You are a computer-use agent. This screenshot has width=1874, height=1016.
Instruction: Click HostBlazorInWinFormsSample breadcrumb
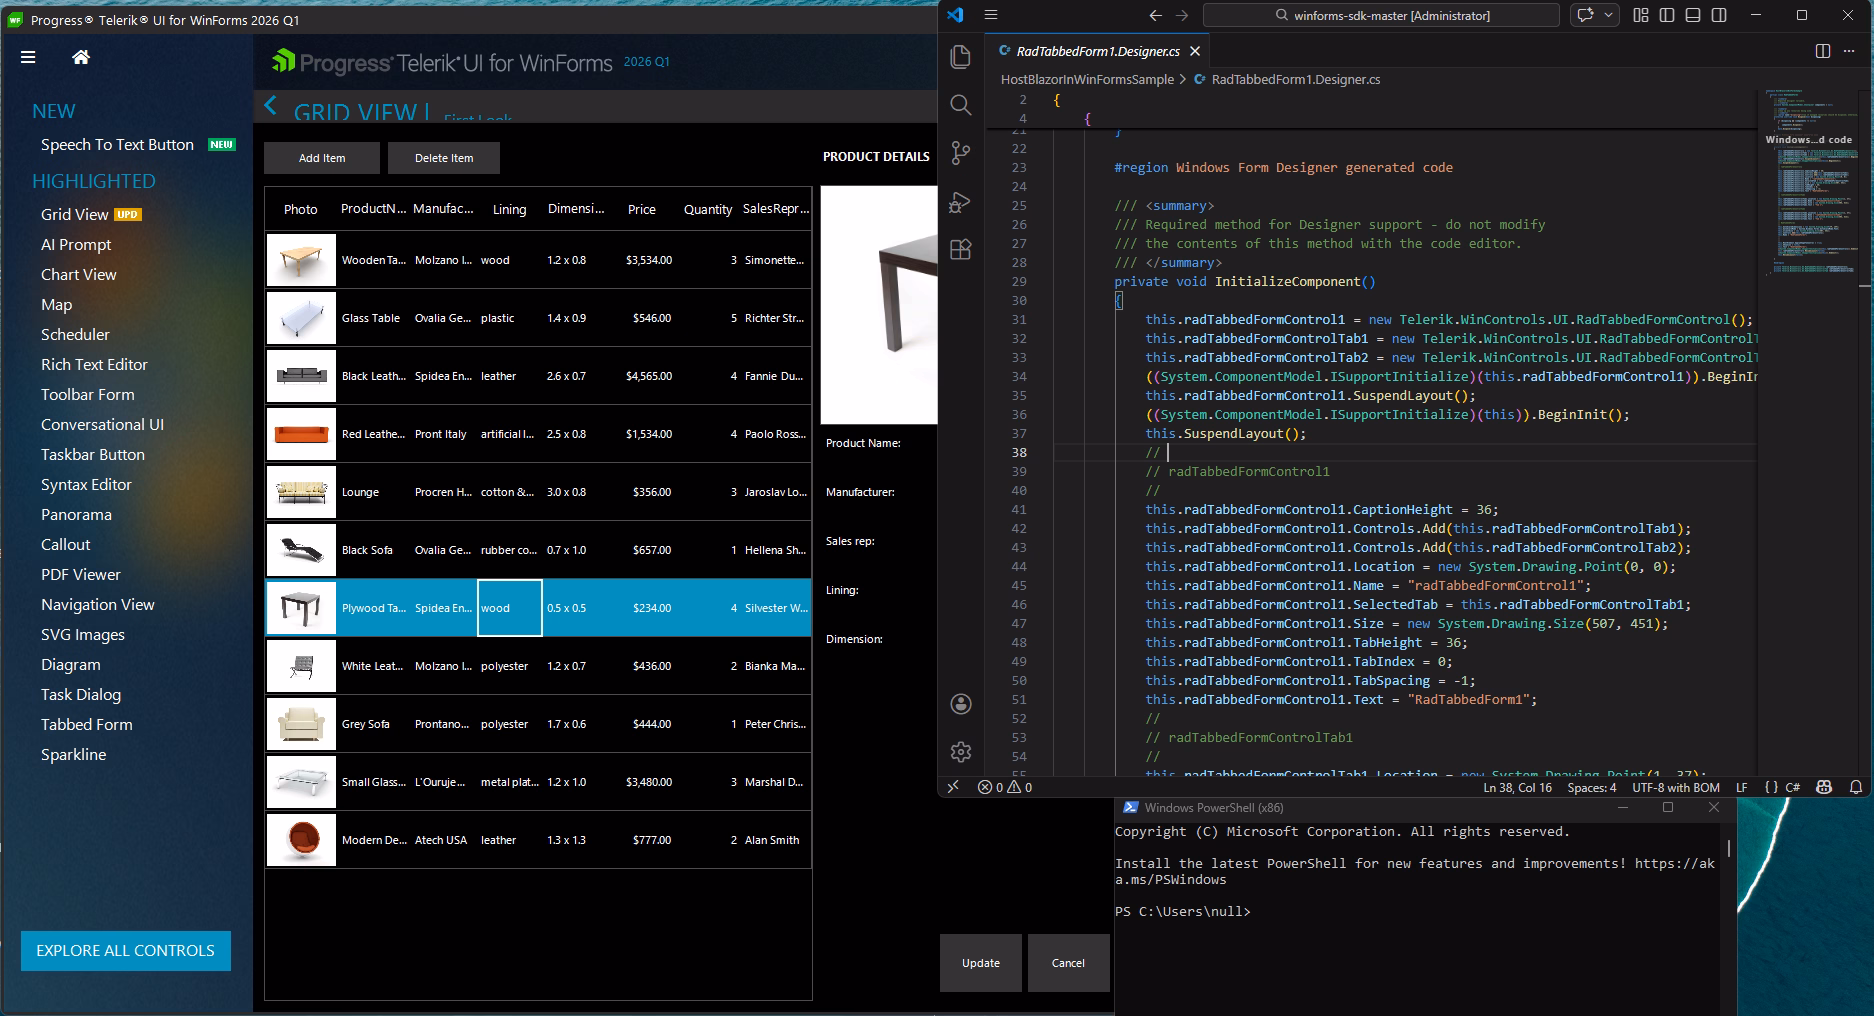tap(1087, 79)
